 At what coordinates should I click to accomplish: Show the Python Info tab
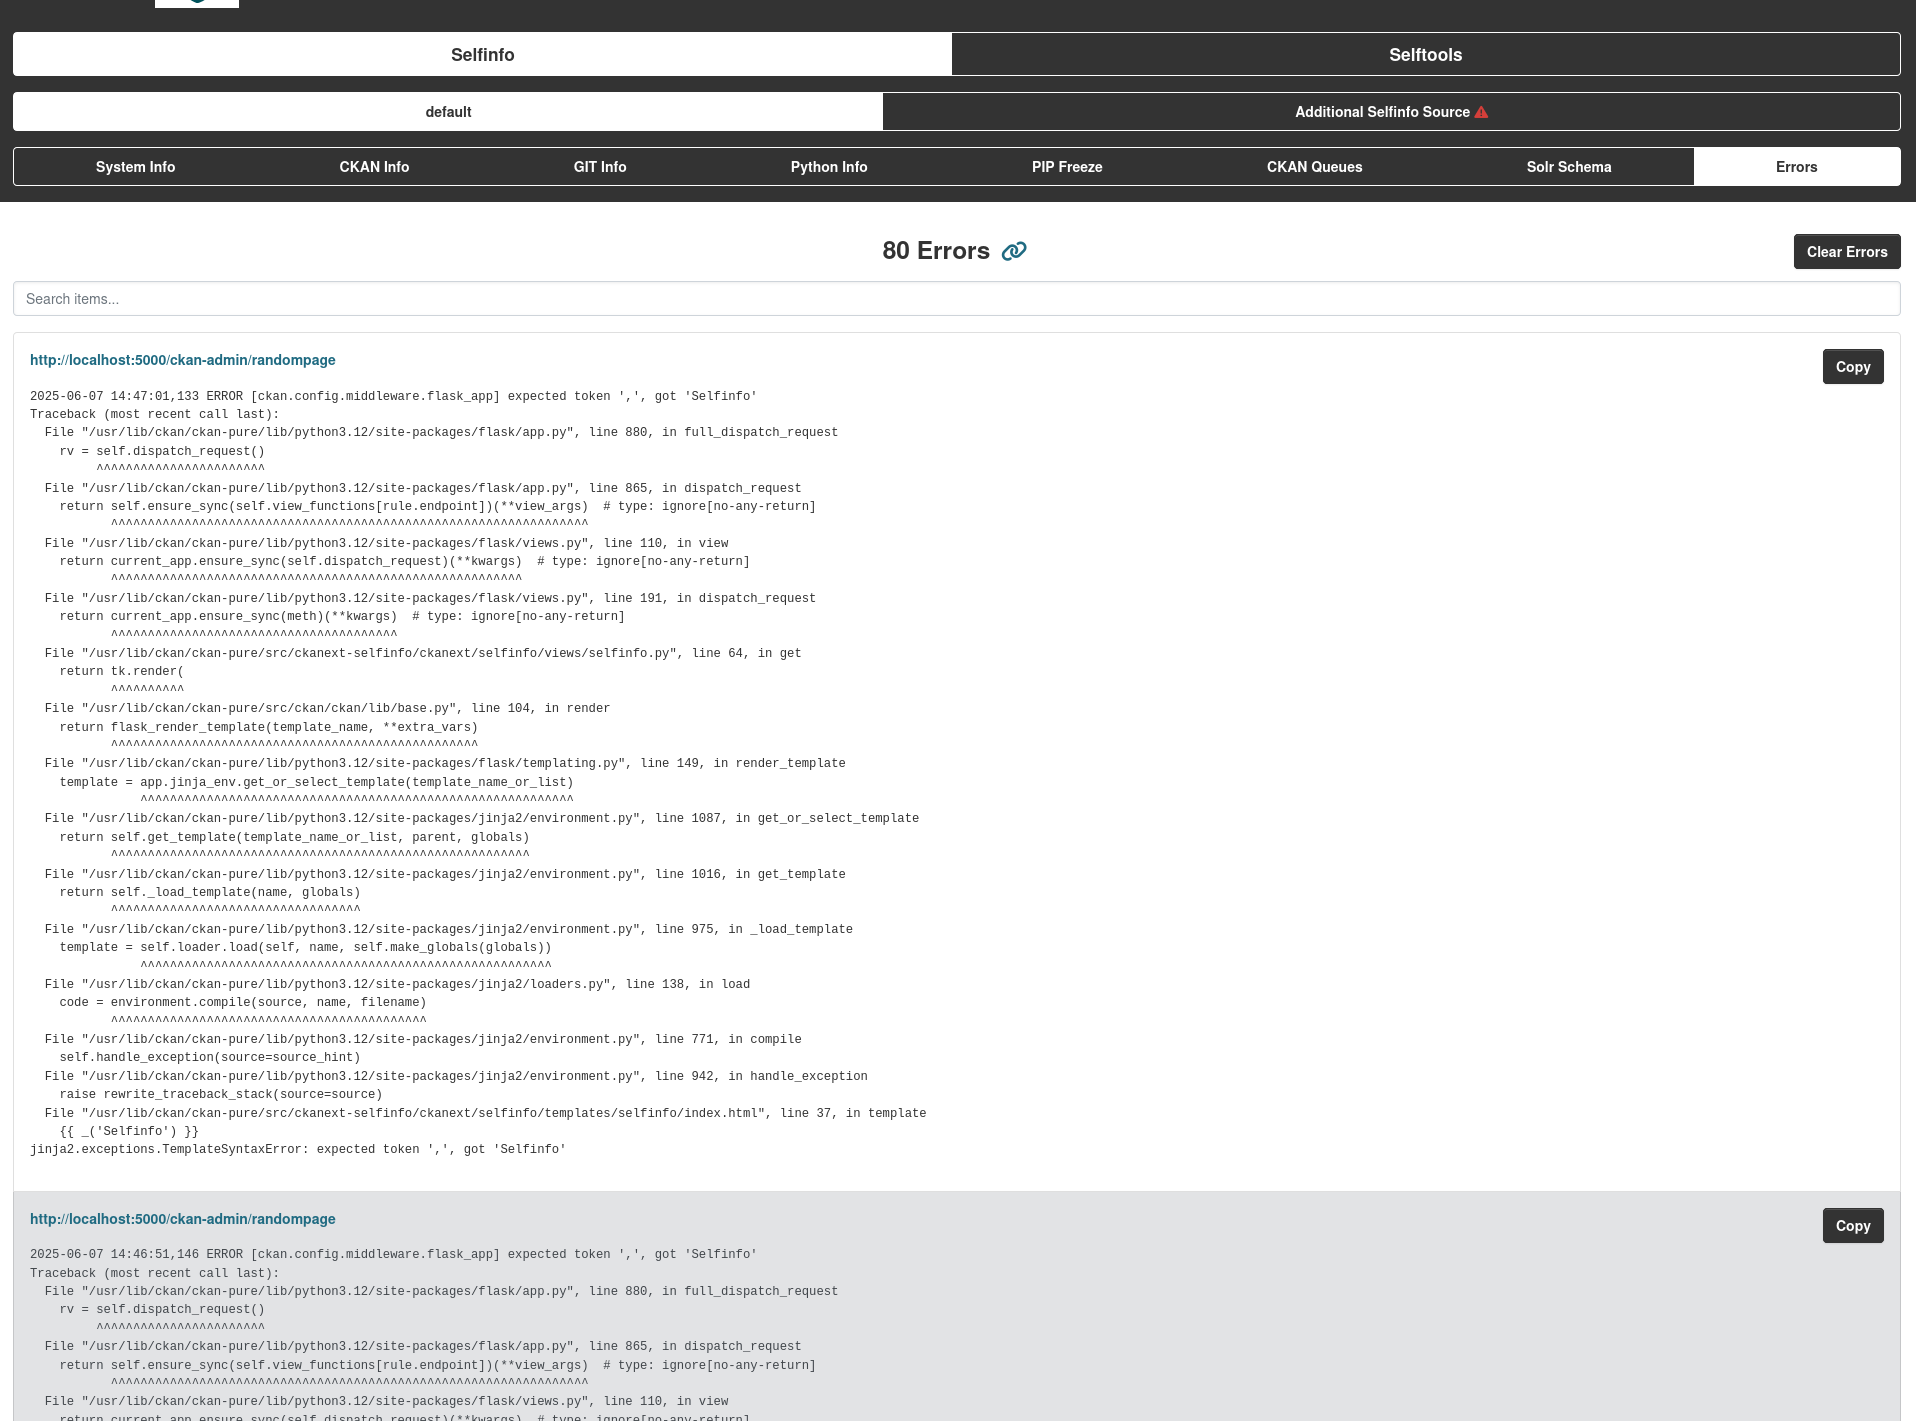[829, 167]
